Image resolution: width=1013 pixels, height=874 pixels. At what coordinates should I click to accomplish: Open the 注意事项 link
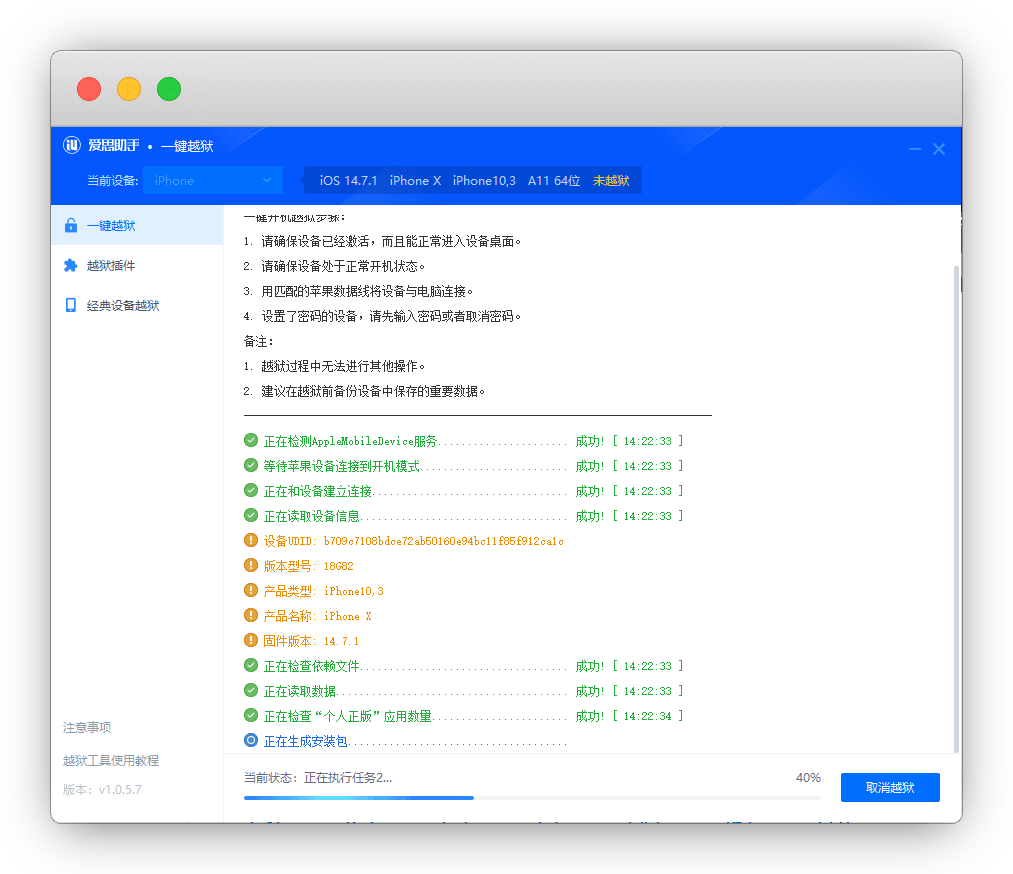click(x=87, y=727)
